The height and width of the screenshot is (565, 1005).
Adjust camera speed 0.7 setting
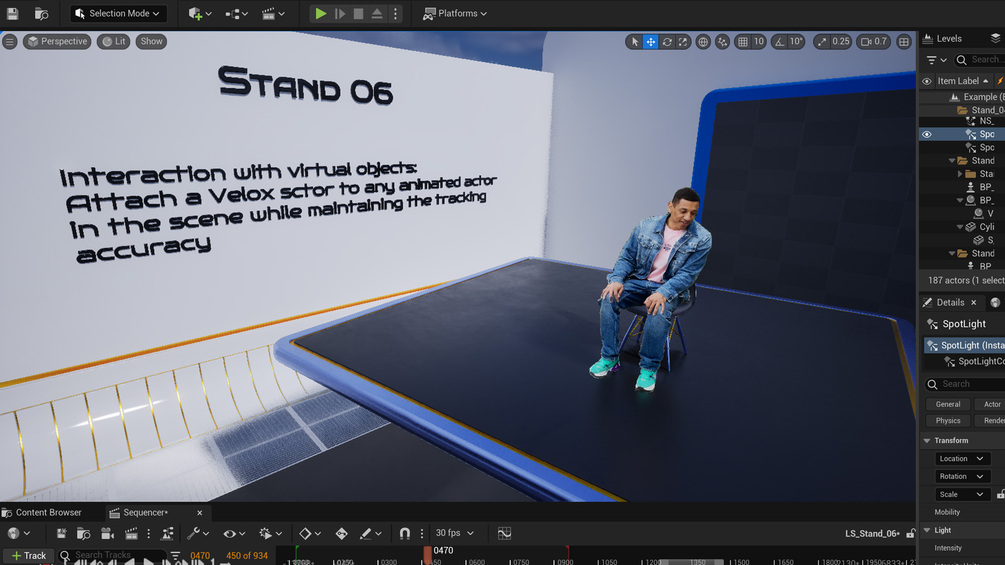tap(874, 42)
